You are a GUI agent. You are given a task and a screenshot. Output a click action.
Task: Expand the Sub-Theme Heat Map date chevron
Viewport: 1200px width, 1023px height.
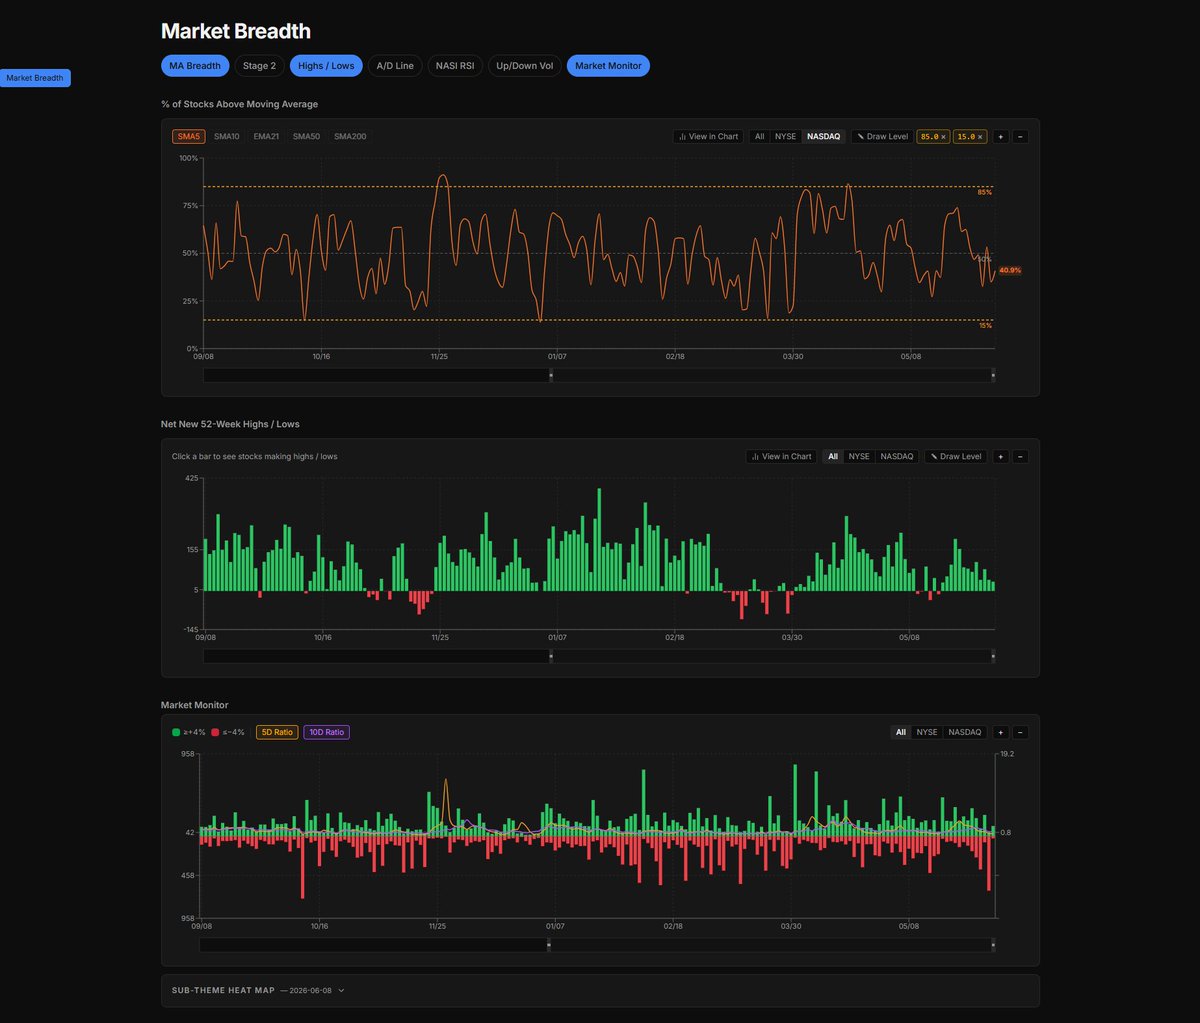(341, 991)
